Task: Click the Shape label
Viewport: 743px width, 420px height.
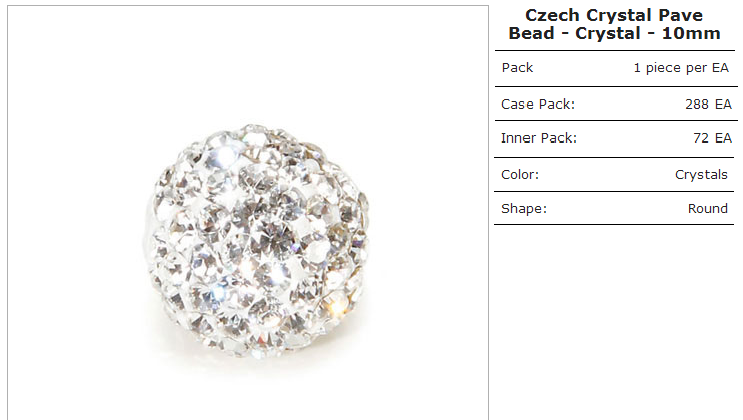Action: pyautogui.click(x=524, y=209)
